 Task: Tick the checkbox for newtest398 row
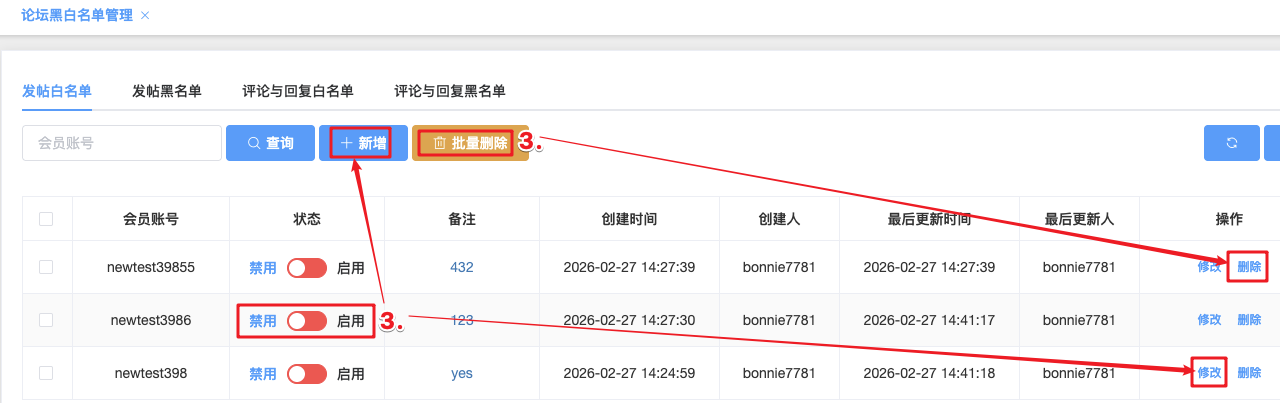tap(46, 373)
